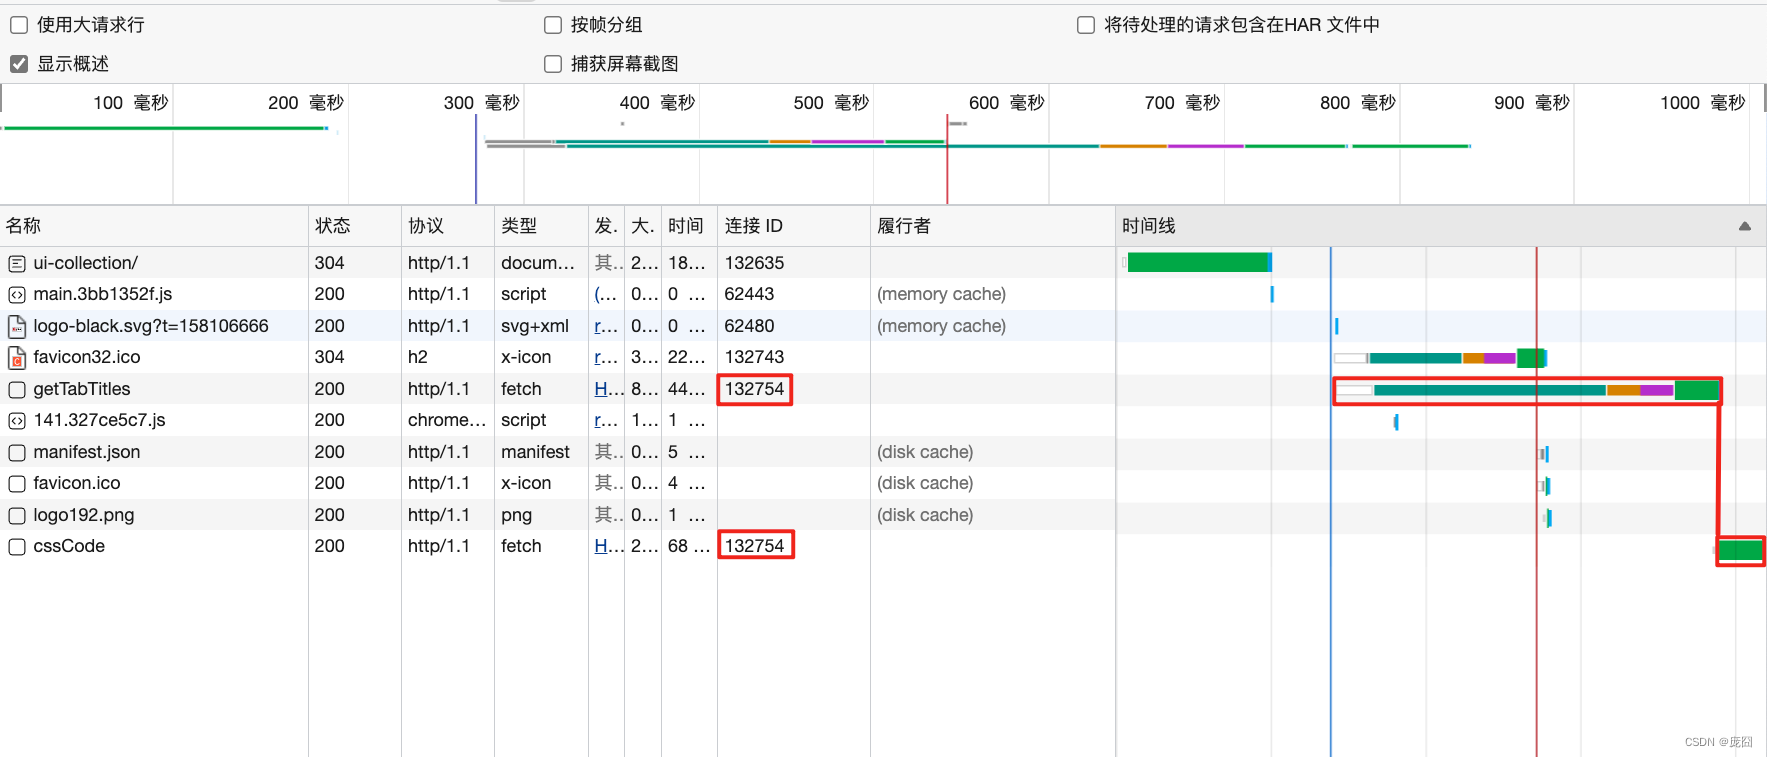Select the main.3bb1352f.js request

103,294
